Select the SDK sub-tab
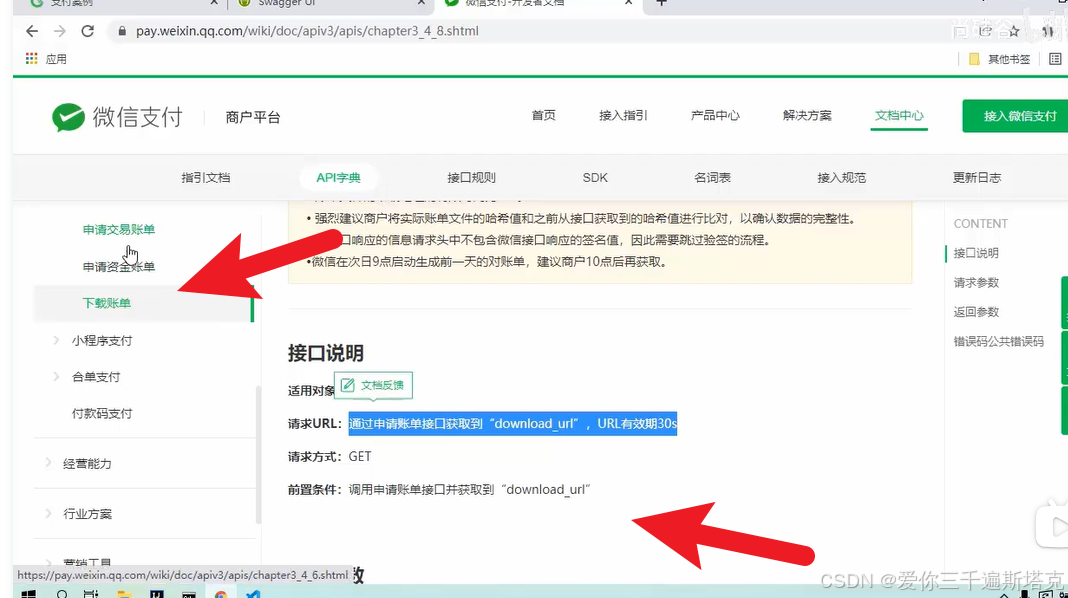Image resolution: width=1068 pixels, height=598 pixels. coord(595,178)
